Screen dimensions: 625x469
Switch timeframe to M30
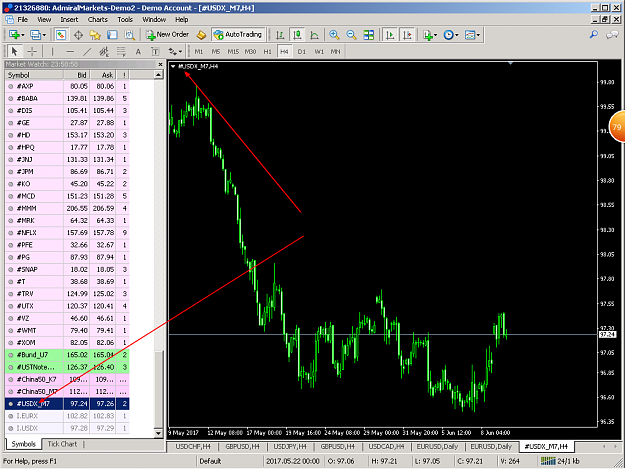(250, 51)
